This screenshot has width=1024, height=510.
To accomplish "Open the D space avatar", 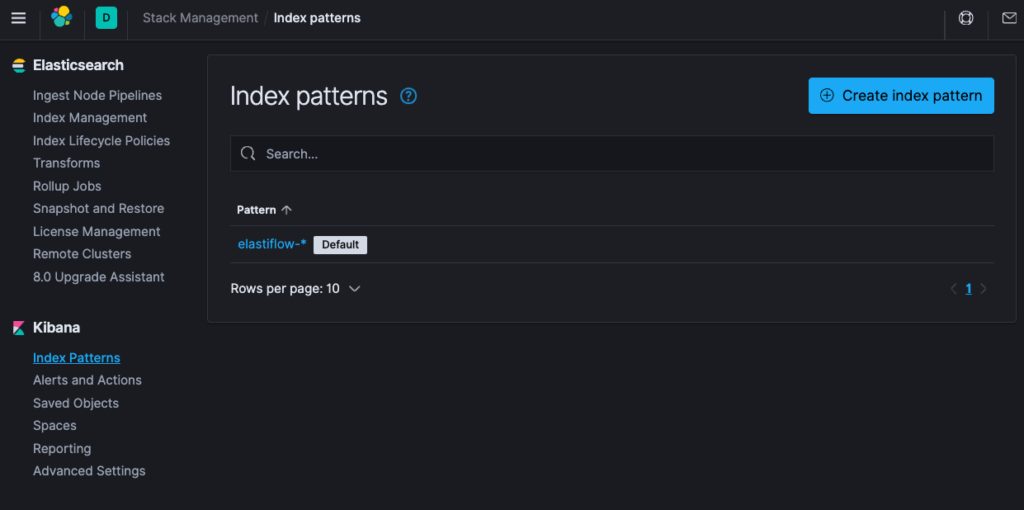I will pos(106,18).
